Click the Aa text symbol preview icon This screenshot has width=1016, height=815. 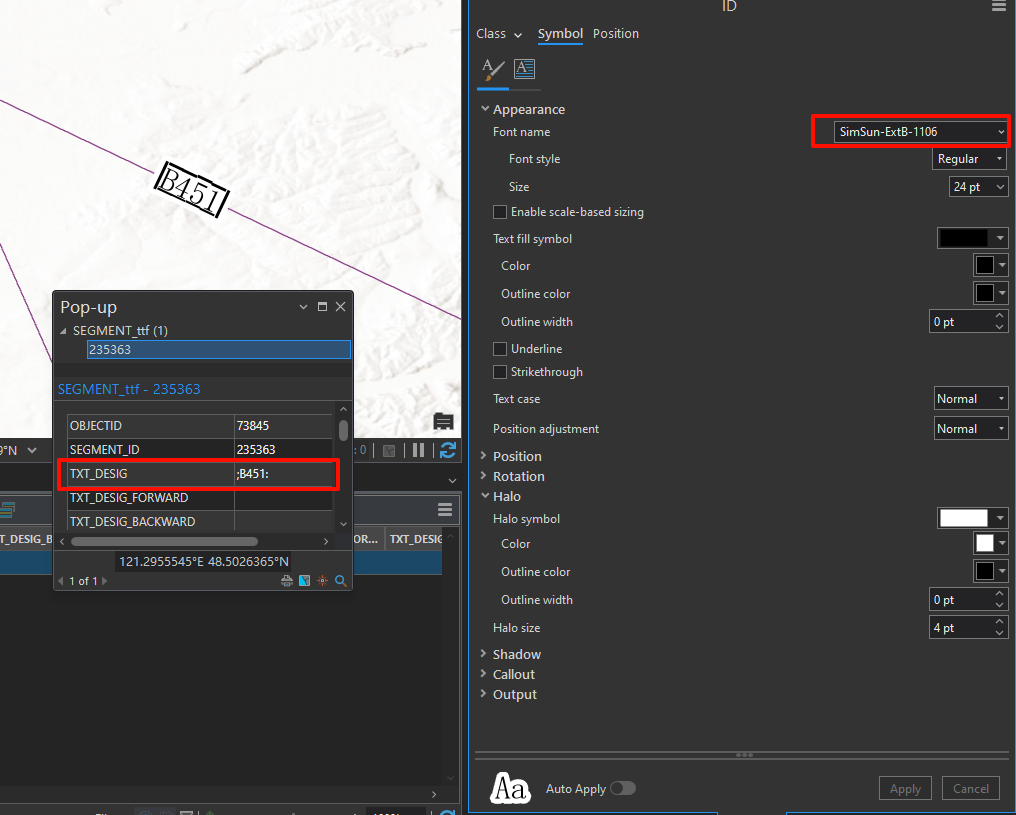coord(510,788)
